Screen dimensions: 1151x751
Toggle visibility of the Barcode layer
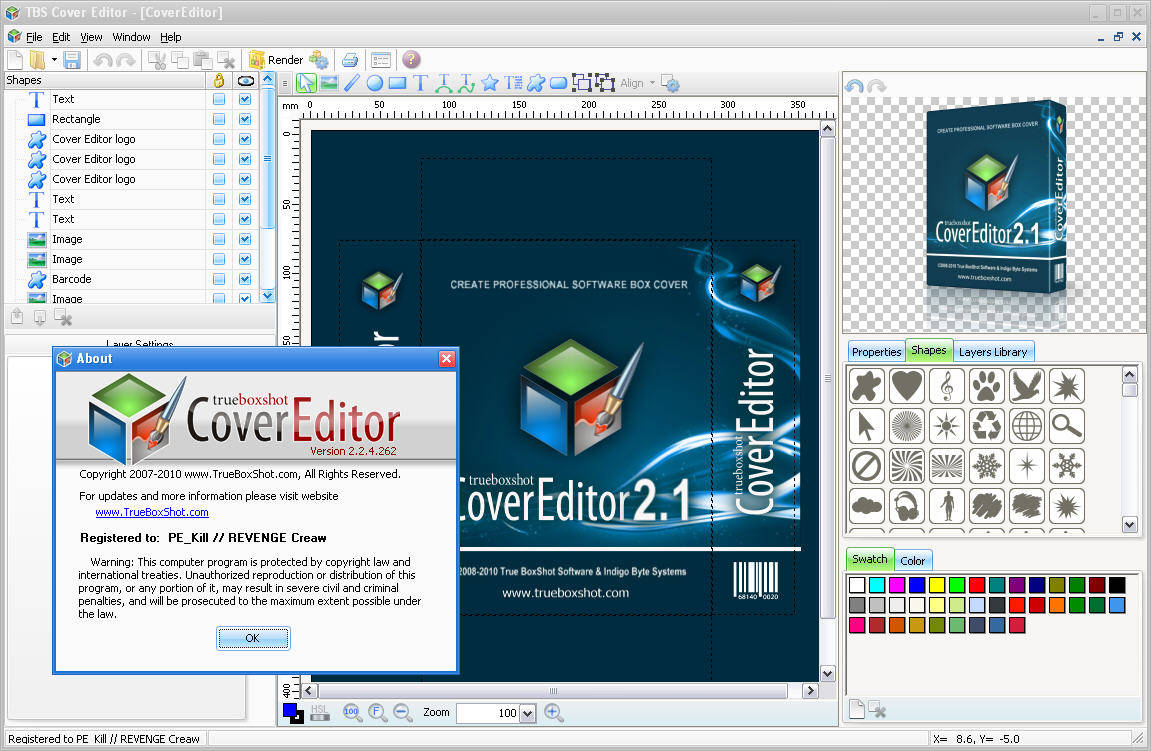[x=245, y=279]
